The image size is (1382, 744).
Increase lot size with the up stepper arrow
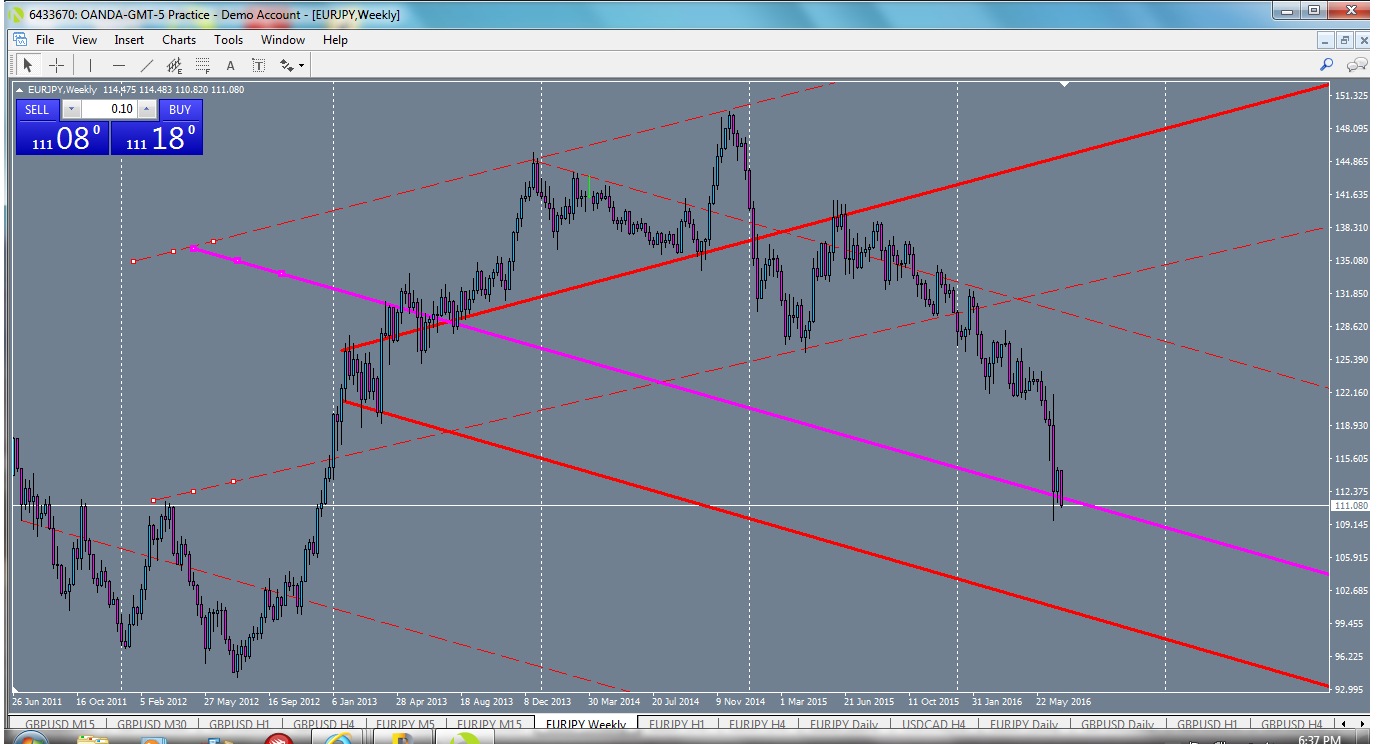(x=148, y=109)
